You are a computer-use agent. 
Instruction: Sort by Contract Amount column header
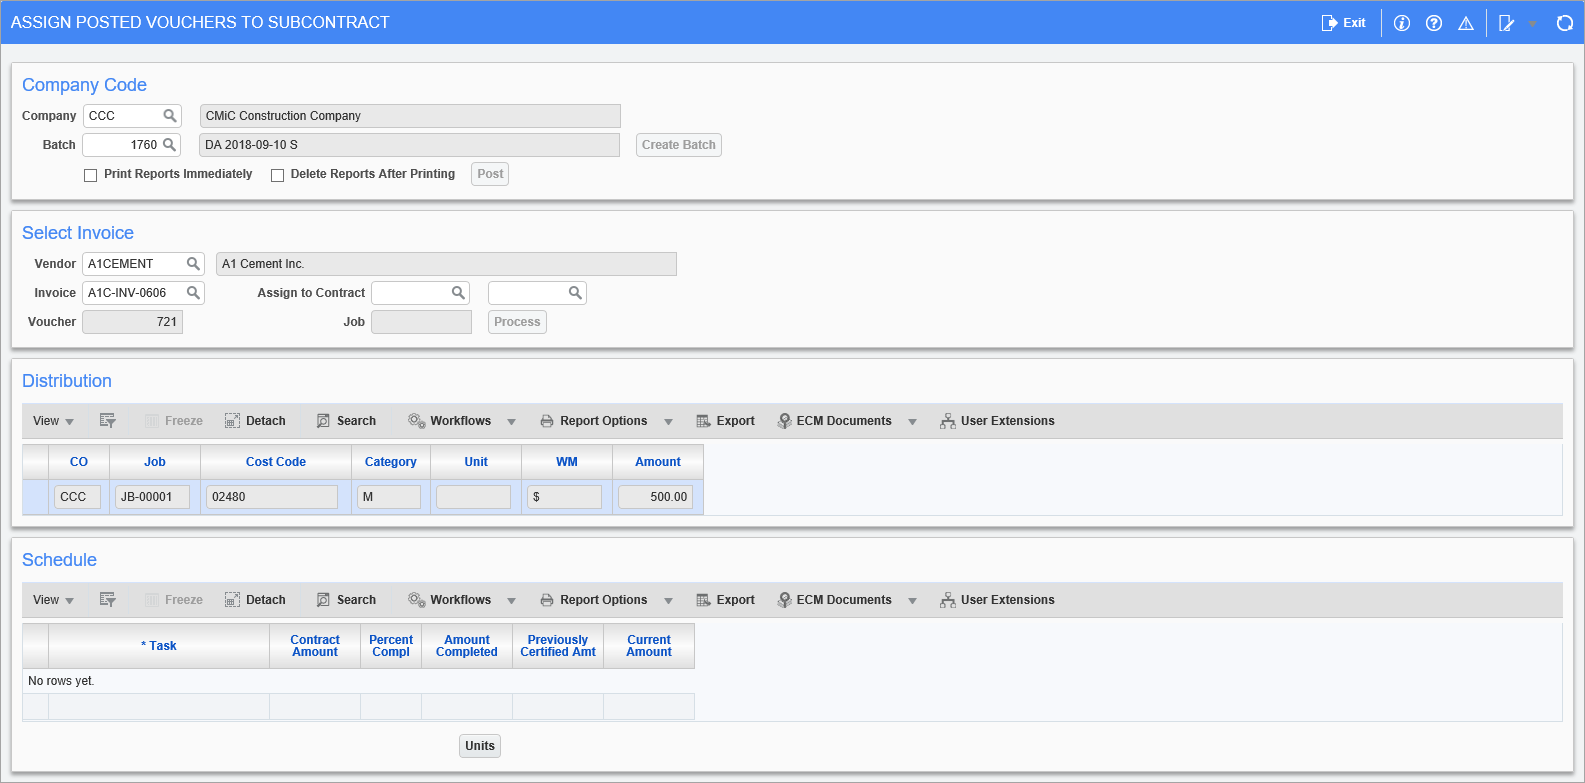315,646
